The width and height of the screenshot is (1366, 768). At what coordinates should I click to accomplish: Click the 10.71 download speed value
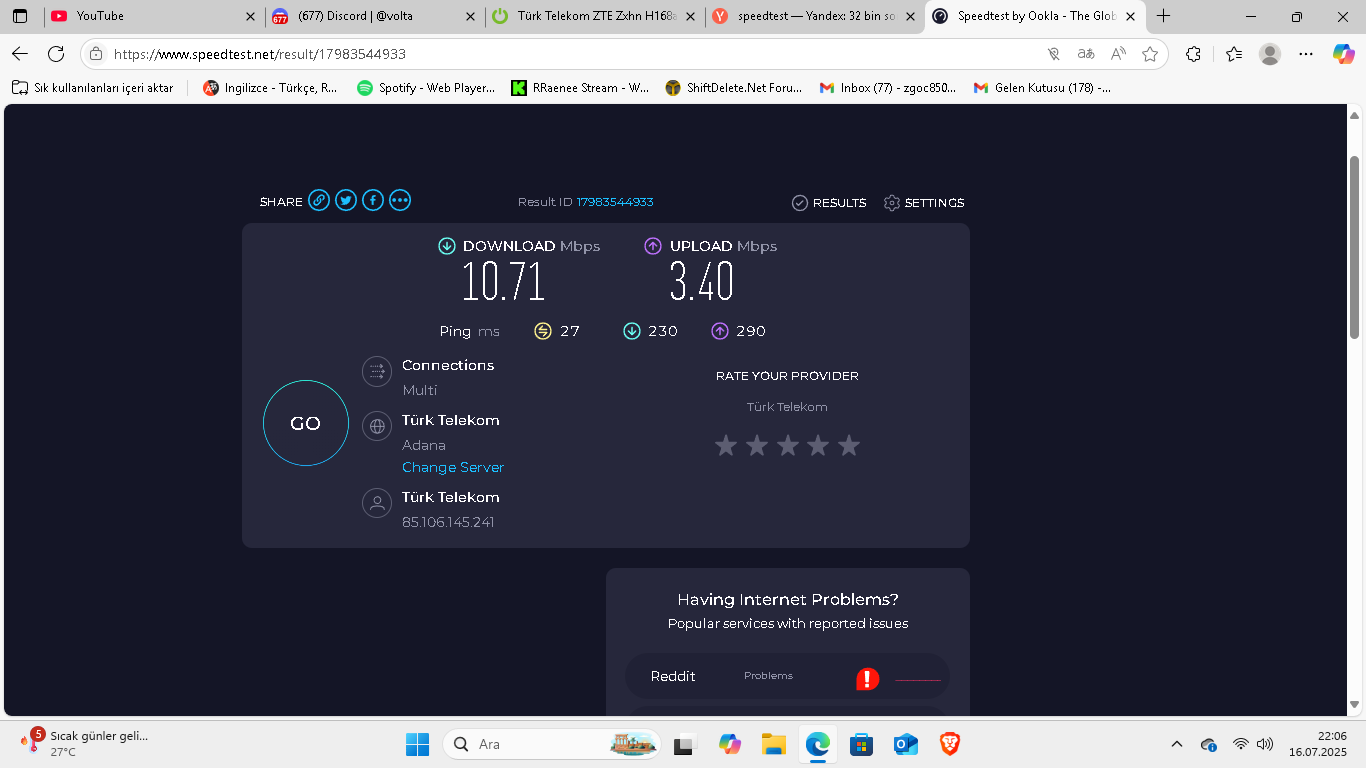click(503, 282)
